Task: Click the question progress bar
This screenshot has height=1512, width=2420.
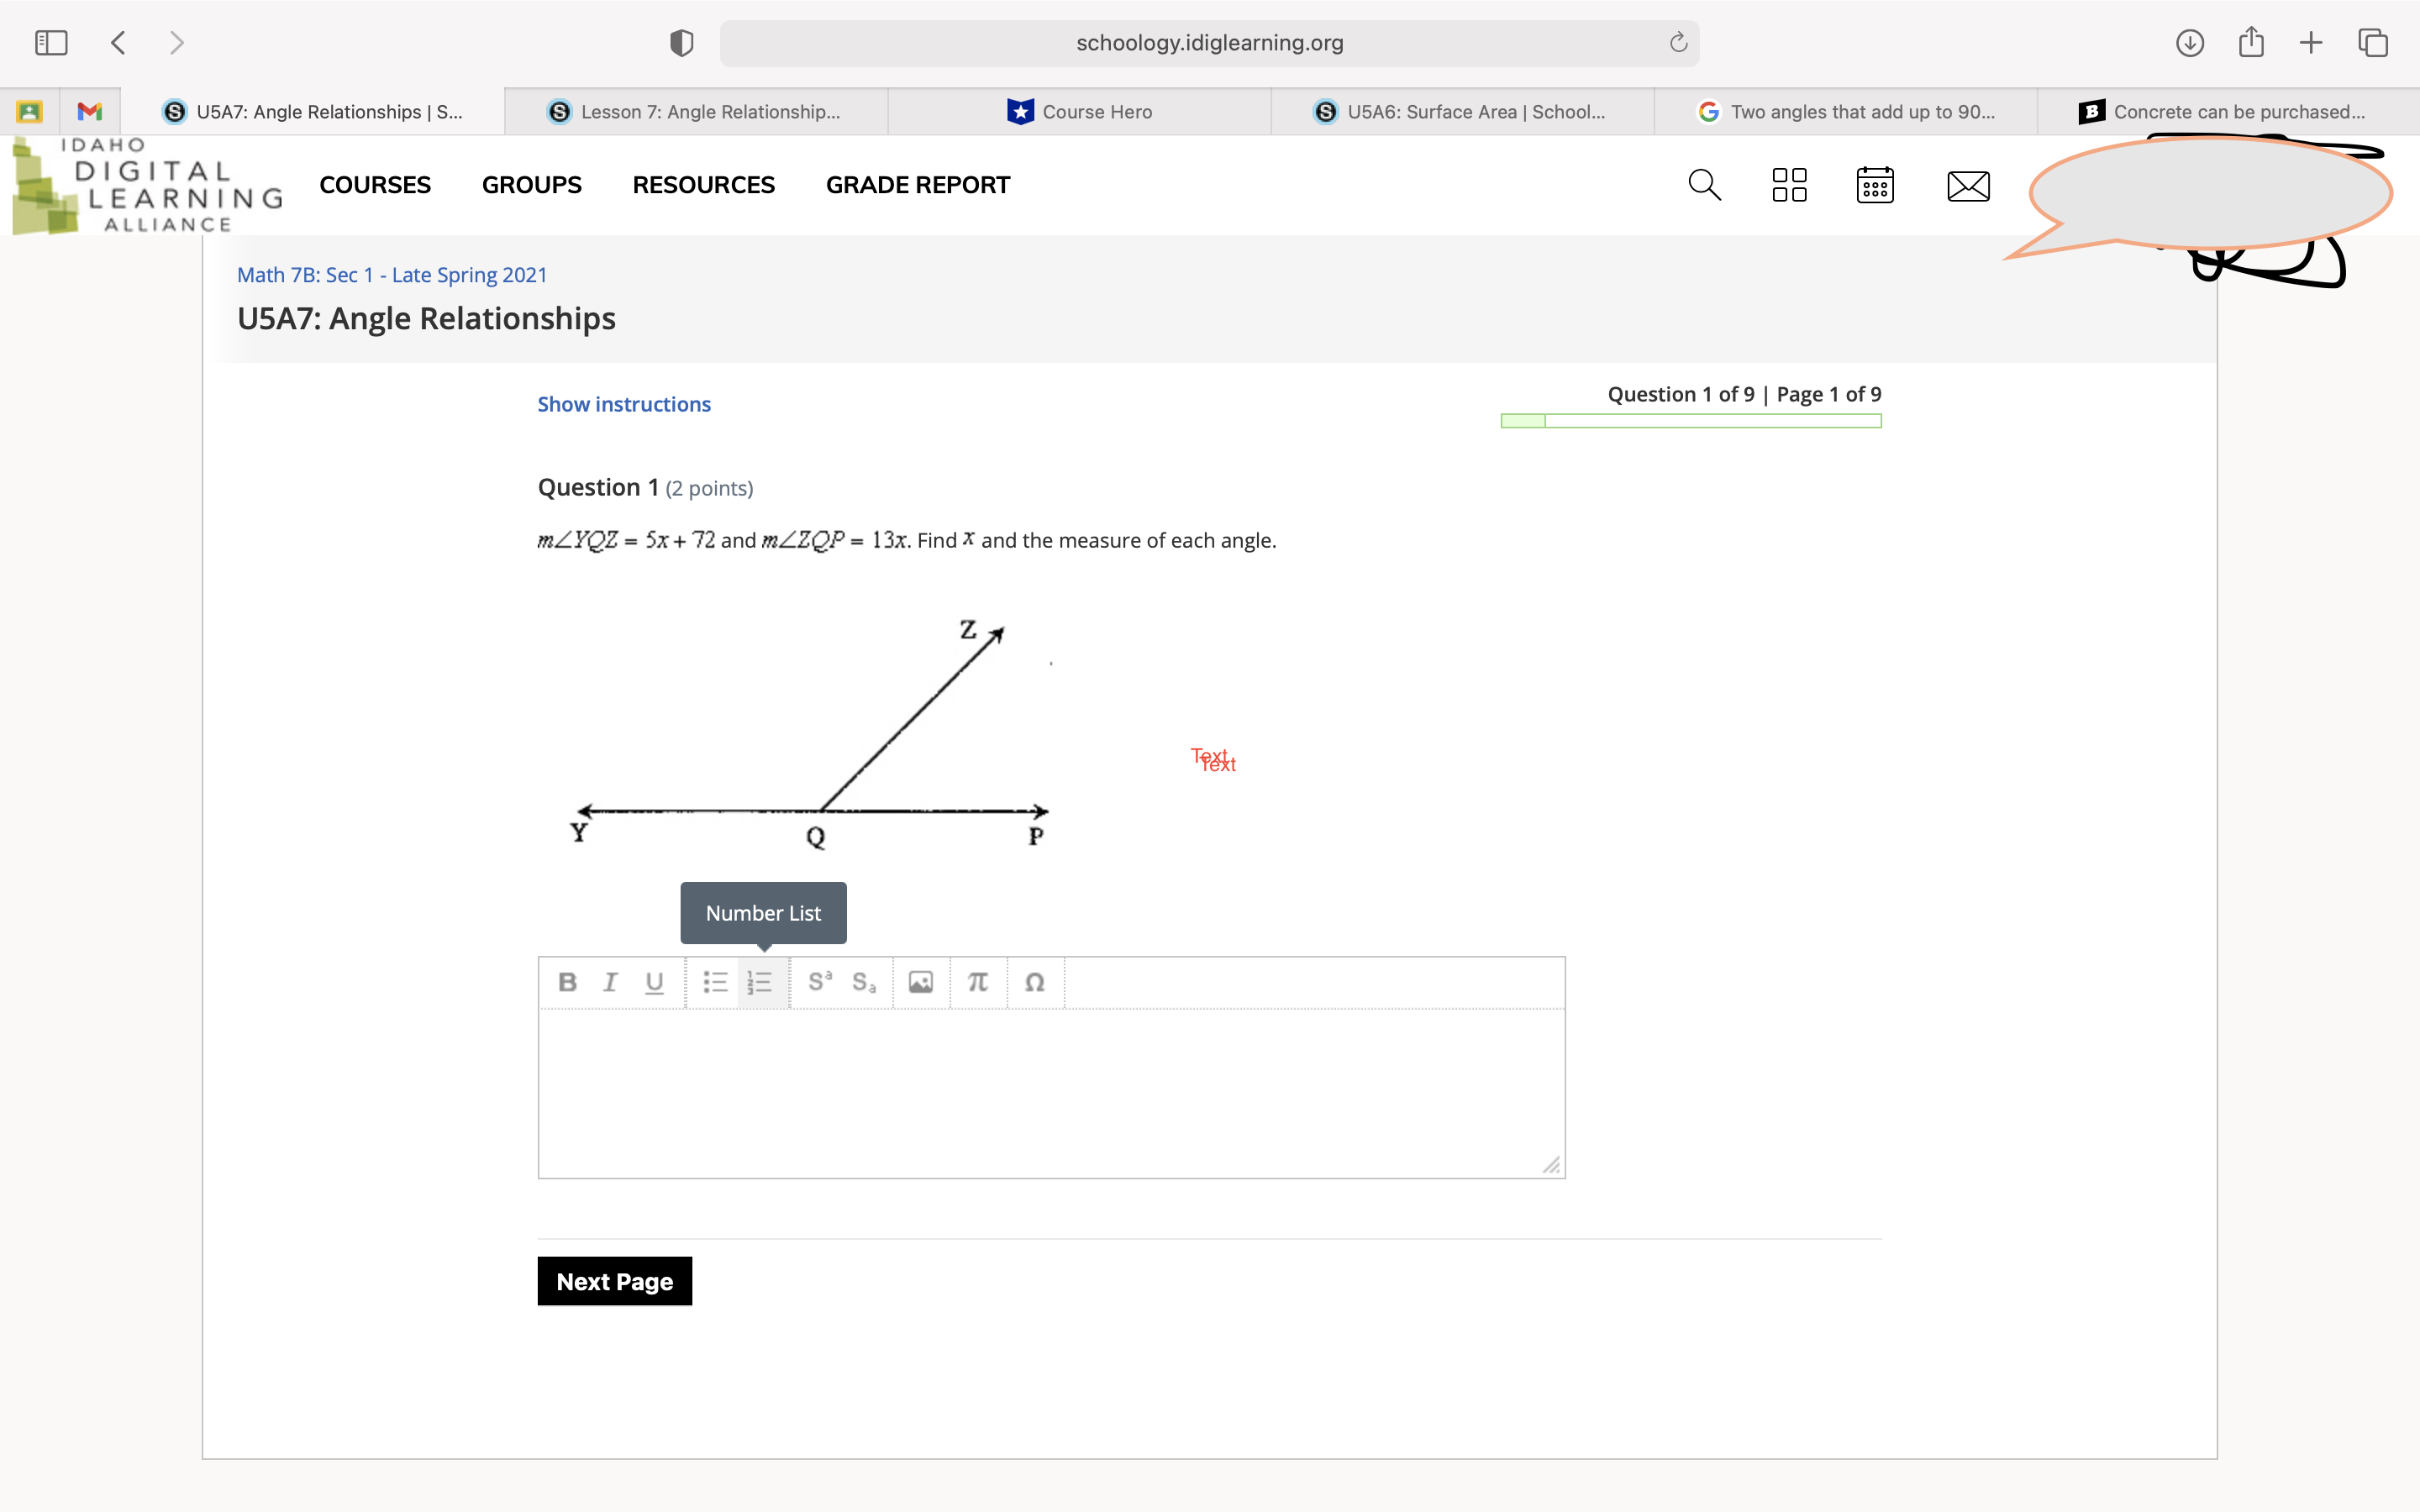Action: [1690, 421]
